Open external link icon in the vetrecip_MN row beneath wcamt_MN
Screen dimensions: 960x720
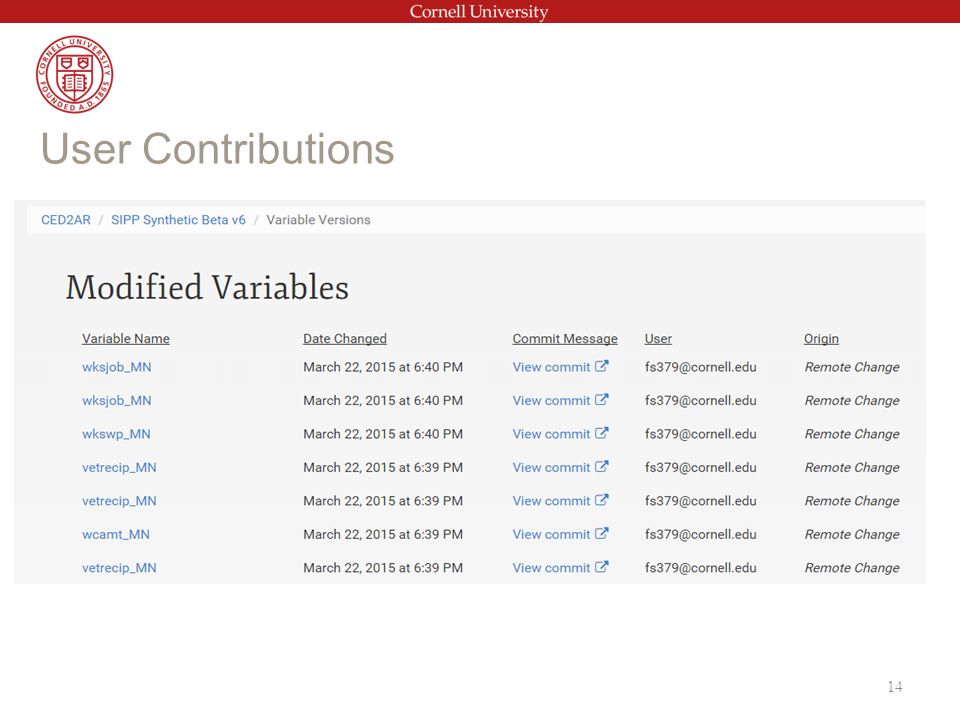click(x=601, y=567)
